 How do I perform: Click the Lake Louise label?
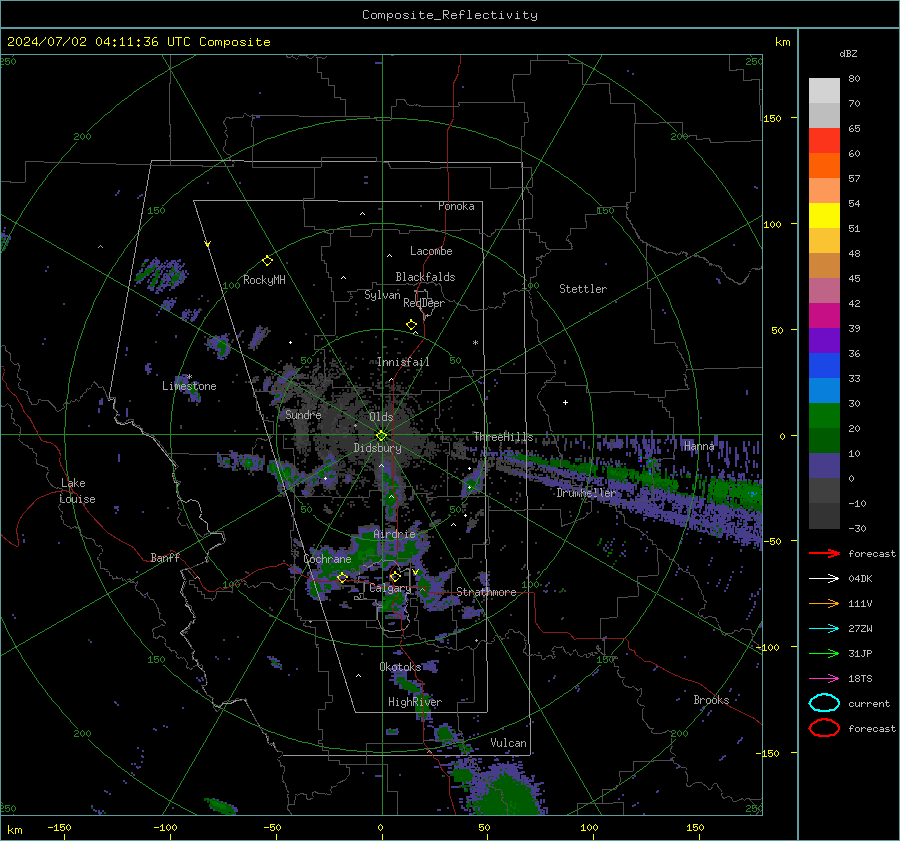(77, 491)
